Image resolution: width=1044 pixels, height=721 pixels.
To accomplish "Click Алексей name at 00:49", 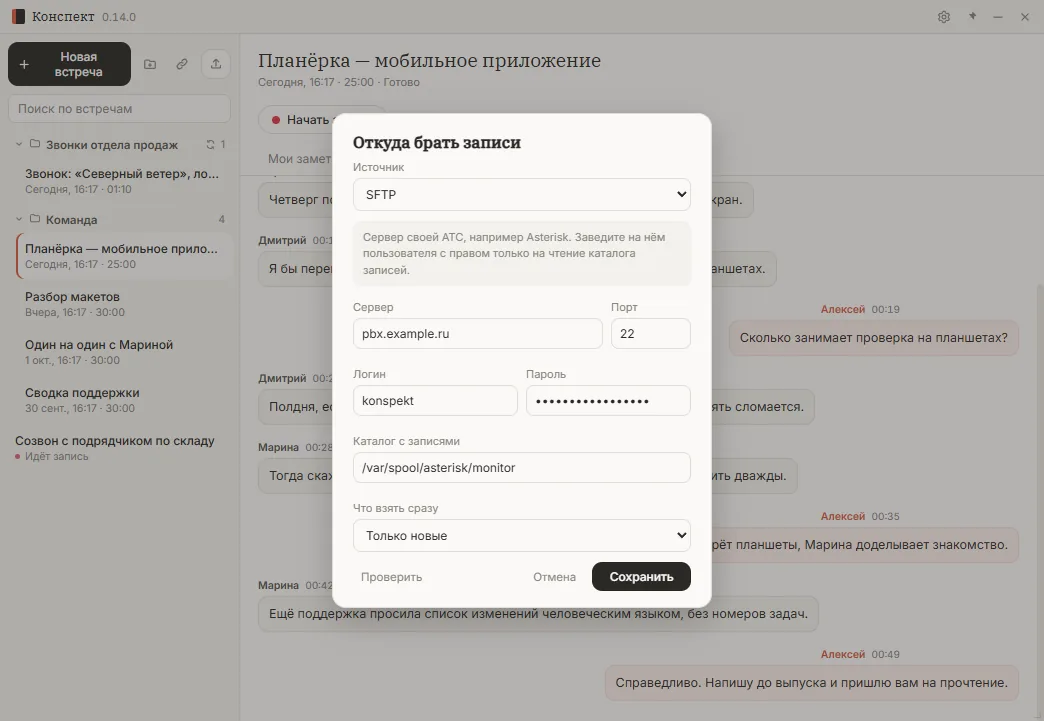I will coord(842,654).
